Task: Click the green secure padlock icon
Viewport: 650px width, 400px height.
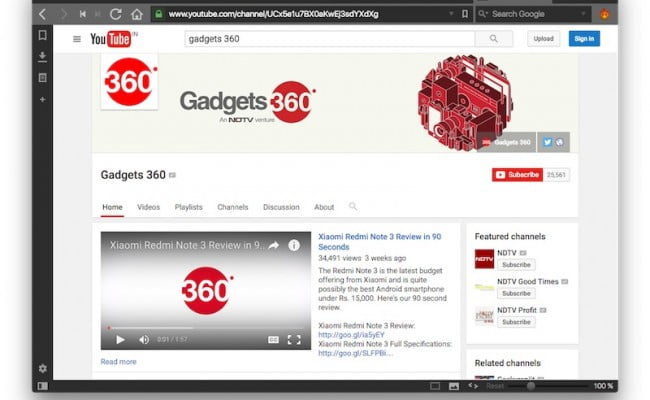Action: coord(158,14)
